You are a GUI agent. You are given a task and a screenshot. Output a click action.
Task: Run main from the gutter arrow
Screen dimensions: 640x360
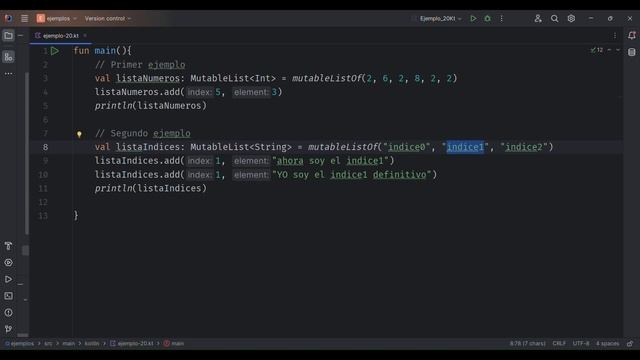point(55,51)
